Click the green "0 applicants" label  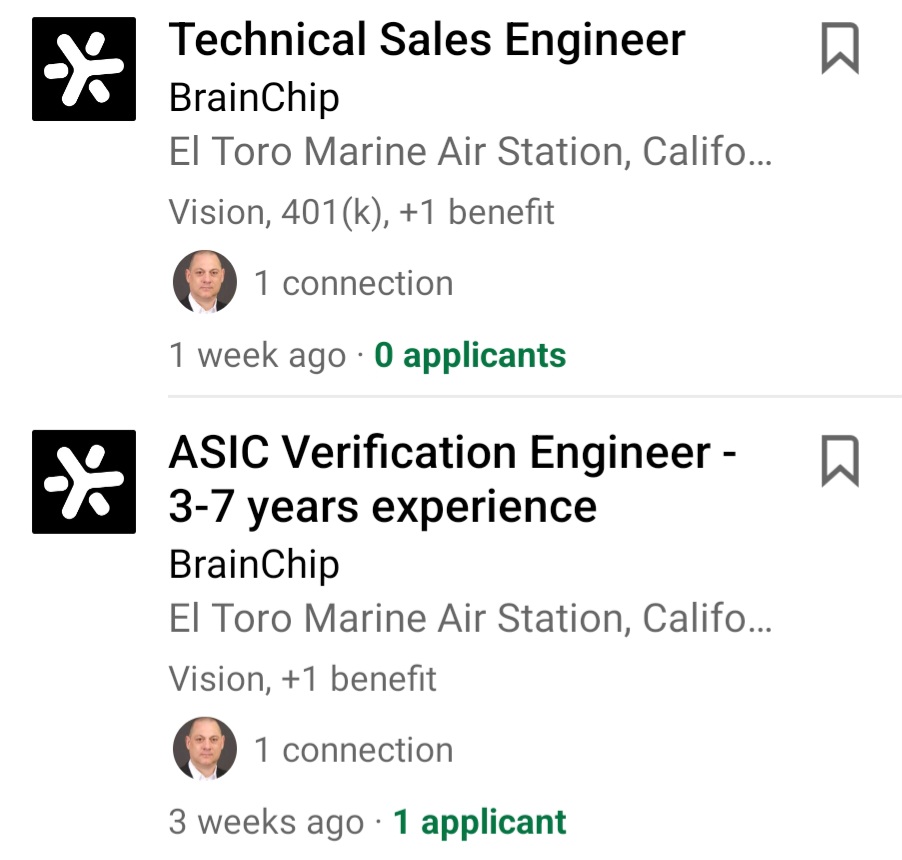click(470, 355)
